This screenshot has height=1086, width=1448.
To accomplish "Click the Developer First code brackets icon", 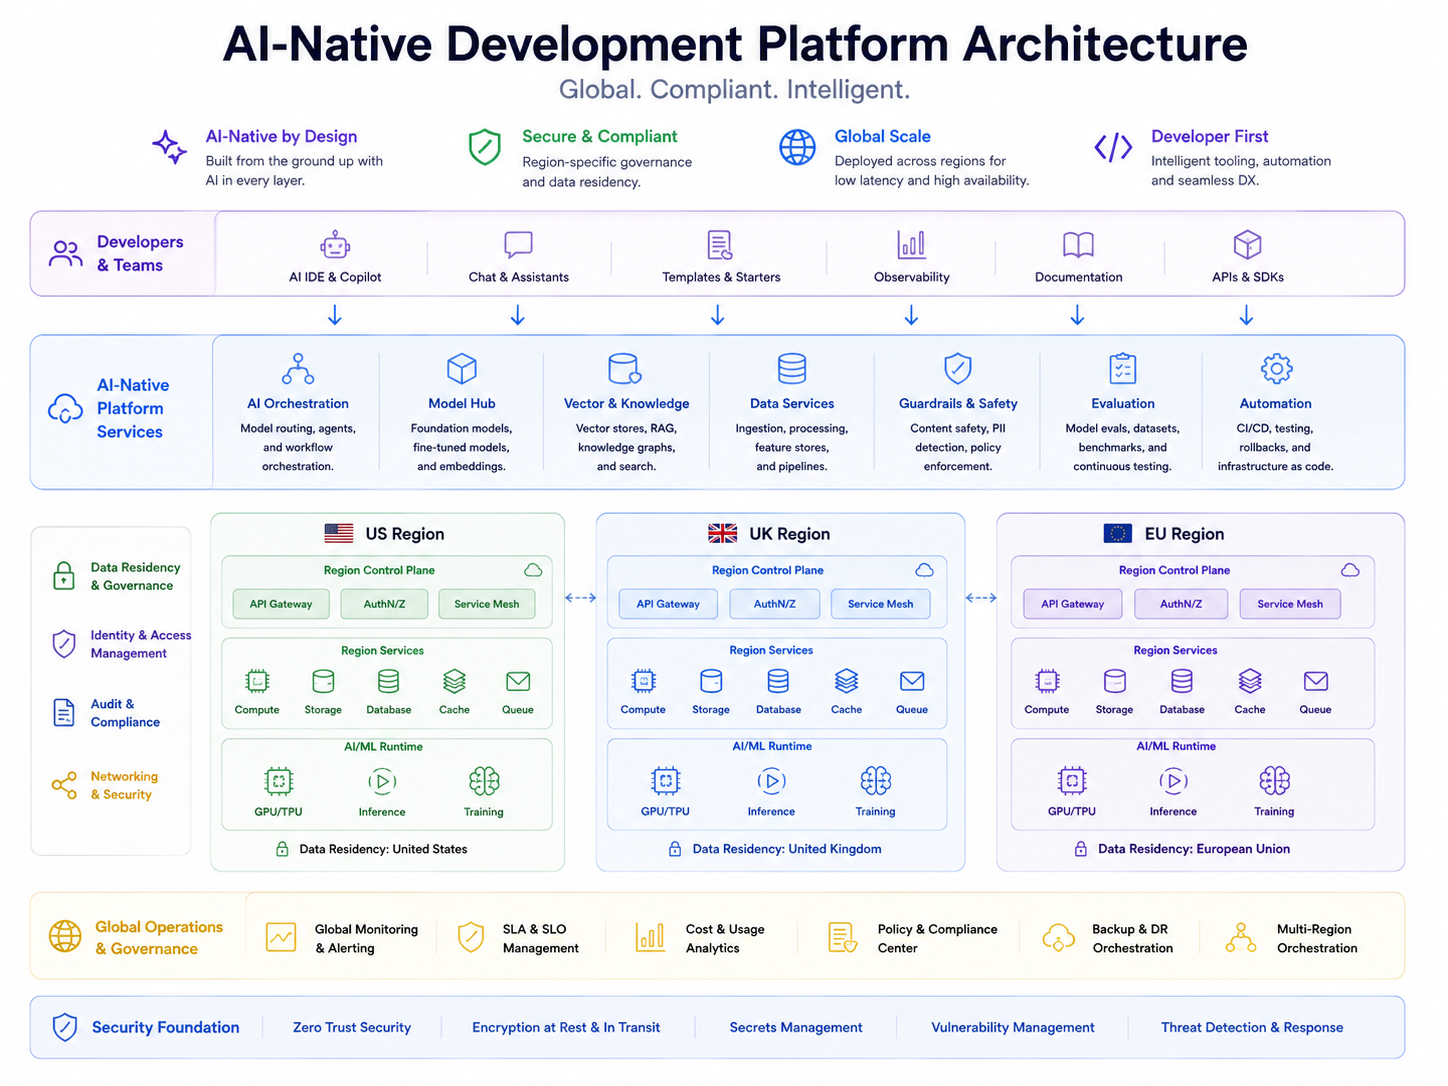I will 1113,148.
